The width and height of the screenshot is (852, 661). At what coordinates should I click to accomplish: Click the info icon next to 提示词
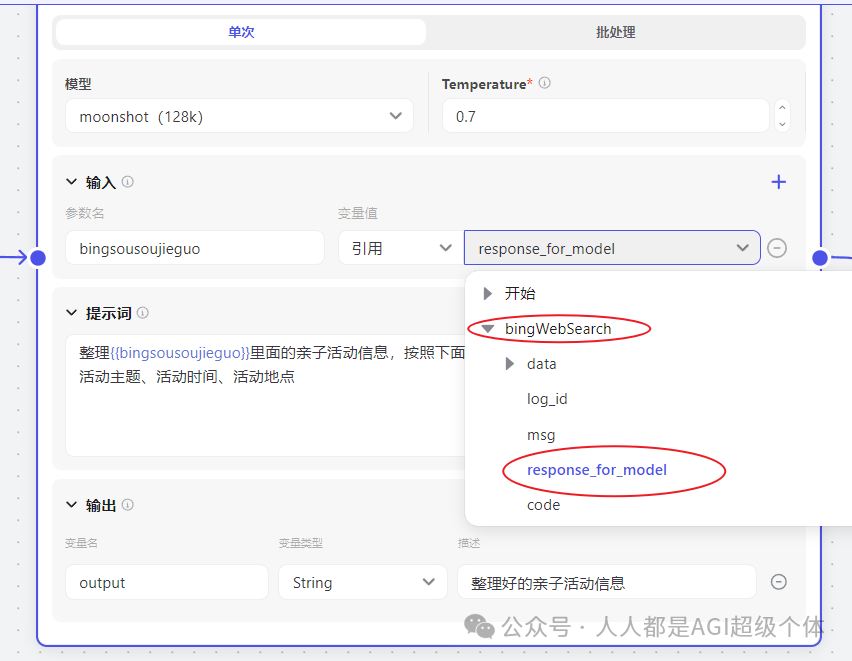point(143,313)
